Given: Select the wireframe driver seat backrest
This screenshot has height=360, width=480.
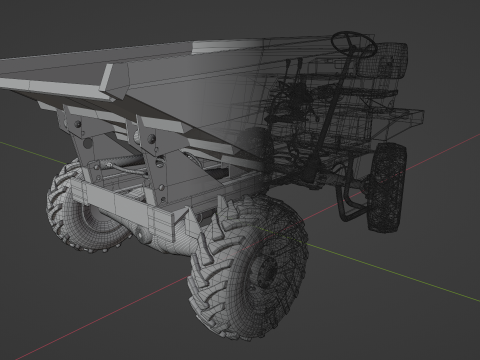Looking at the screenshot, I should 383,61.
